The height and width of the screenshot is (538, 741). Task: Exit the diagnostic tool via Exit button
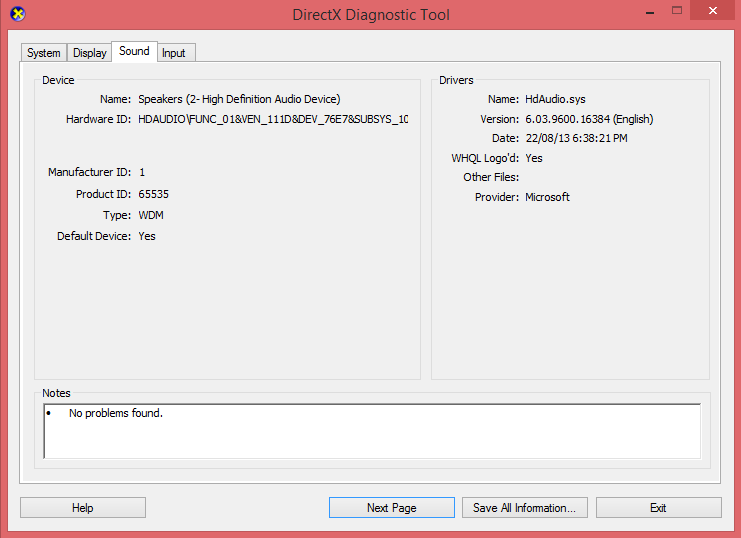[658, 508]
